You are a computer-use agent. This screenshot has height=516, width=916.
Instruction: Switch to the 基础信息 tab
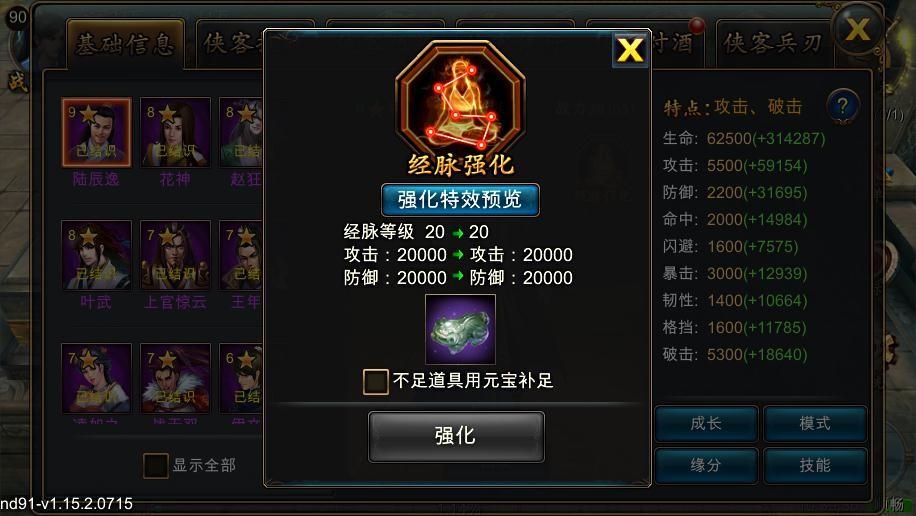pyautogui.click(x=126, y=44)
